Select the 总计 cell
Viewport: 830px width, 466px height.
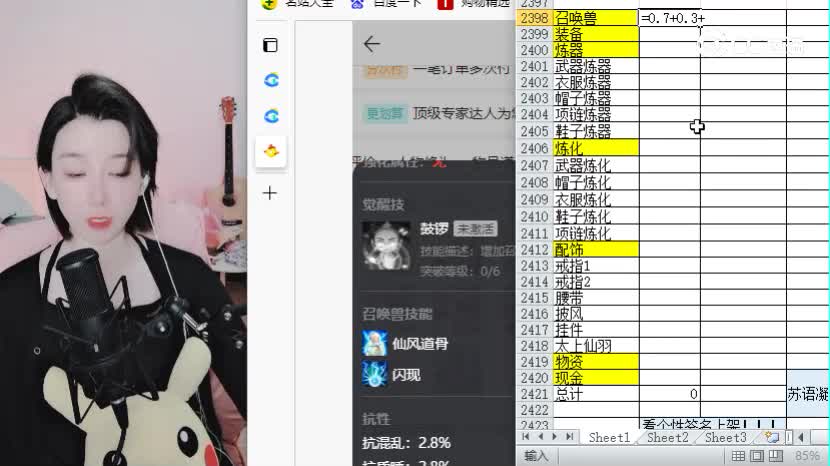click(596, 394)
